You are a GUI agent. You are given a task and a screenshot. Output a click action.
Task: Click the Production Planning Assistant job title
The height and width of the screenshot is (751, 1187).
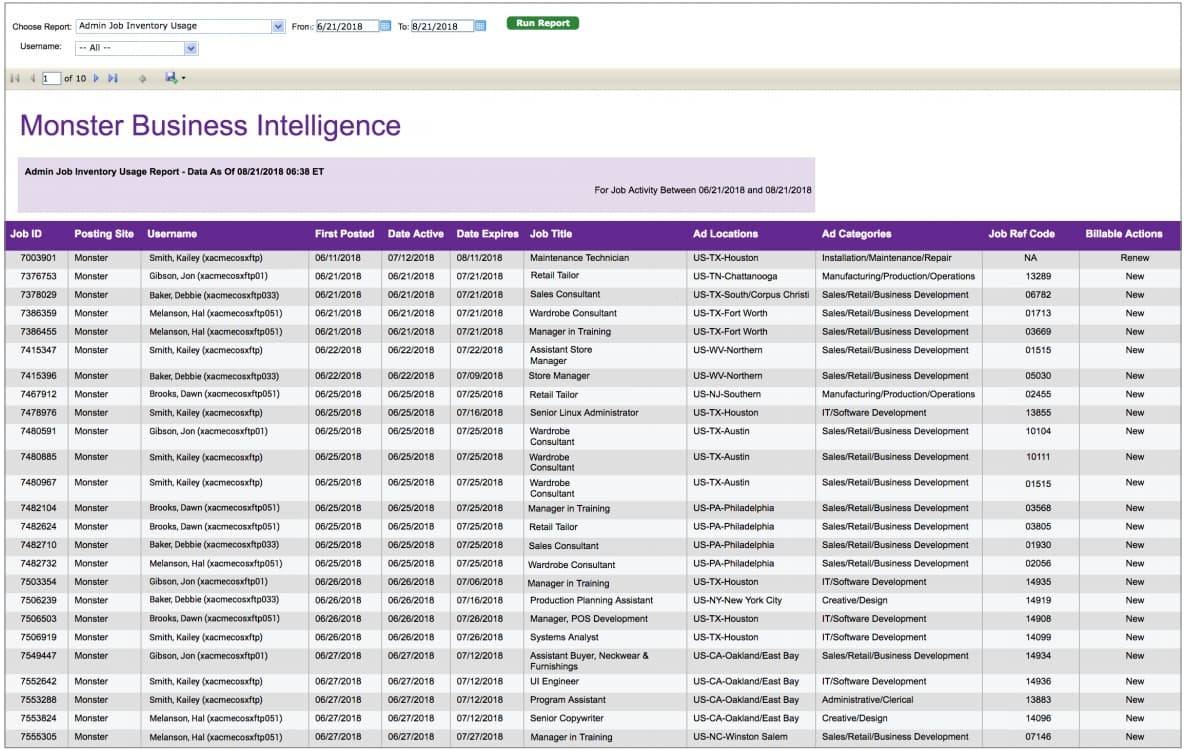click(x=591, y=600)
